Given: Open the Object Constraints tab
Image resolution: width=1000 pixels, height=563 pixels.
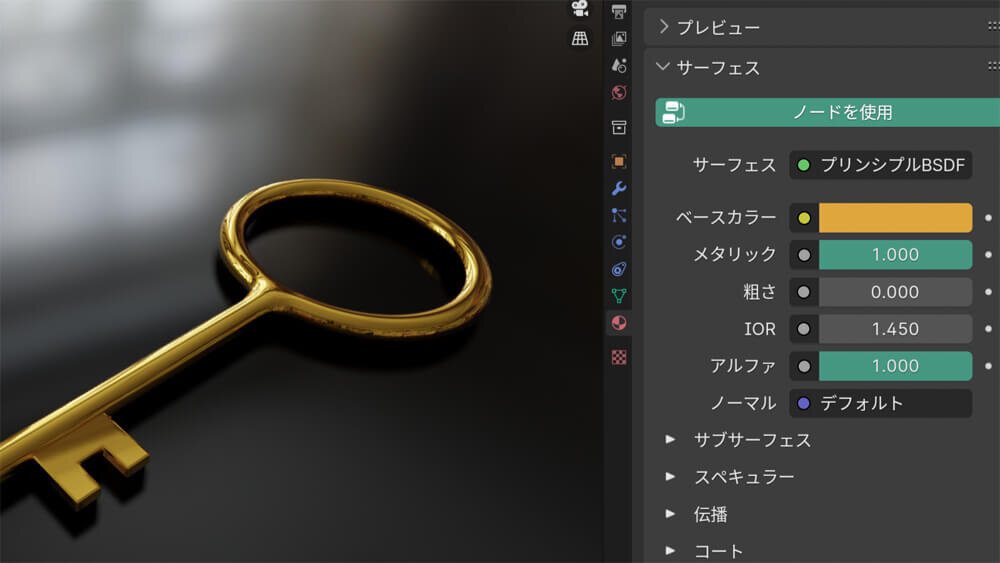Looking at the screenshot, I should click(x=619, y=269).
